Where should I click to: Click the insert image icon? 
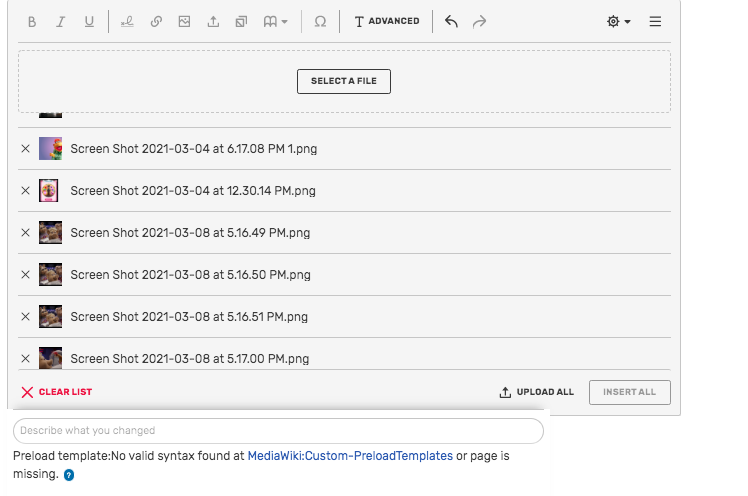coord(184,21)
